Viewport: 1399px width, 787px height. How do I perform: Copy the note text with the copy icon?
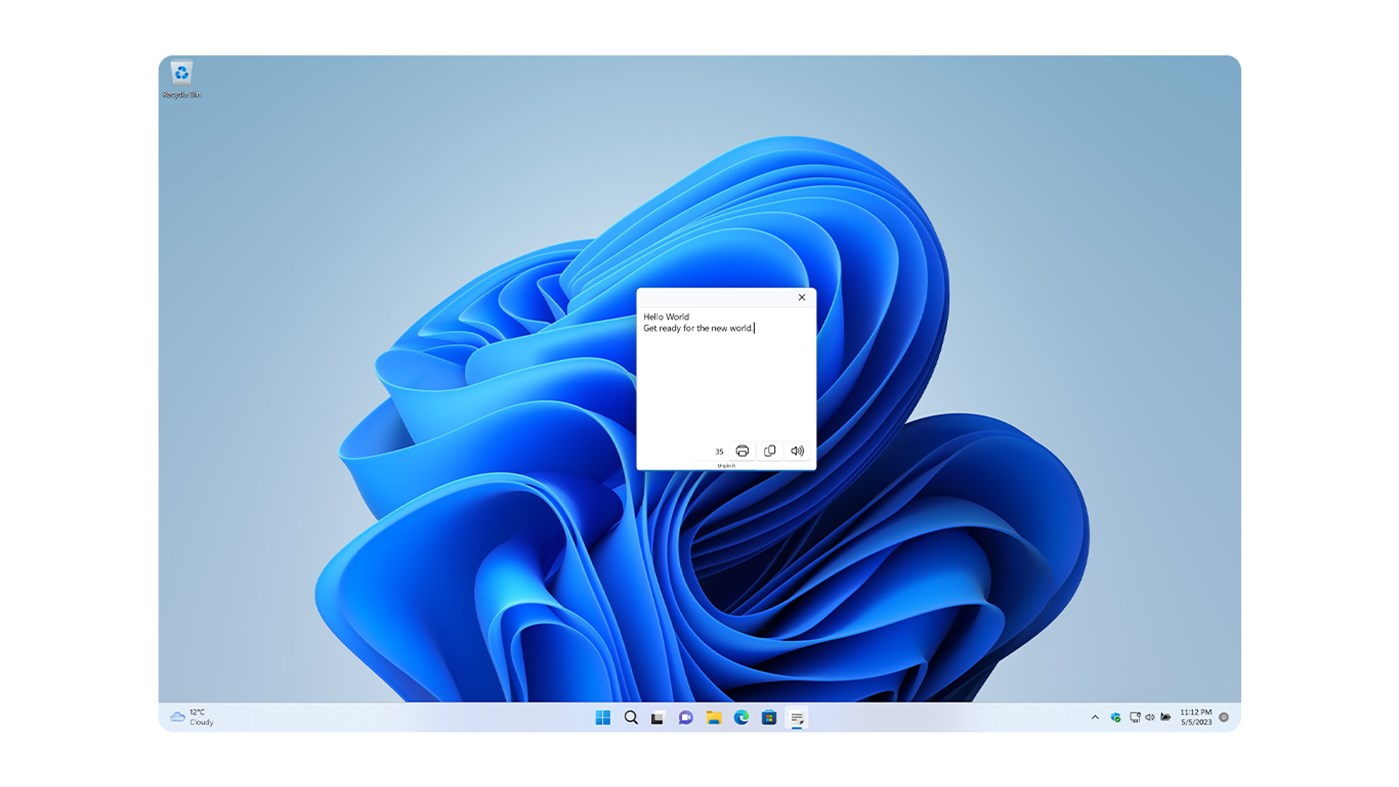768,450
